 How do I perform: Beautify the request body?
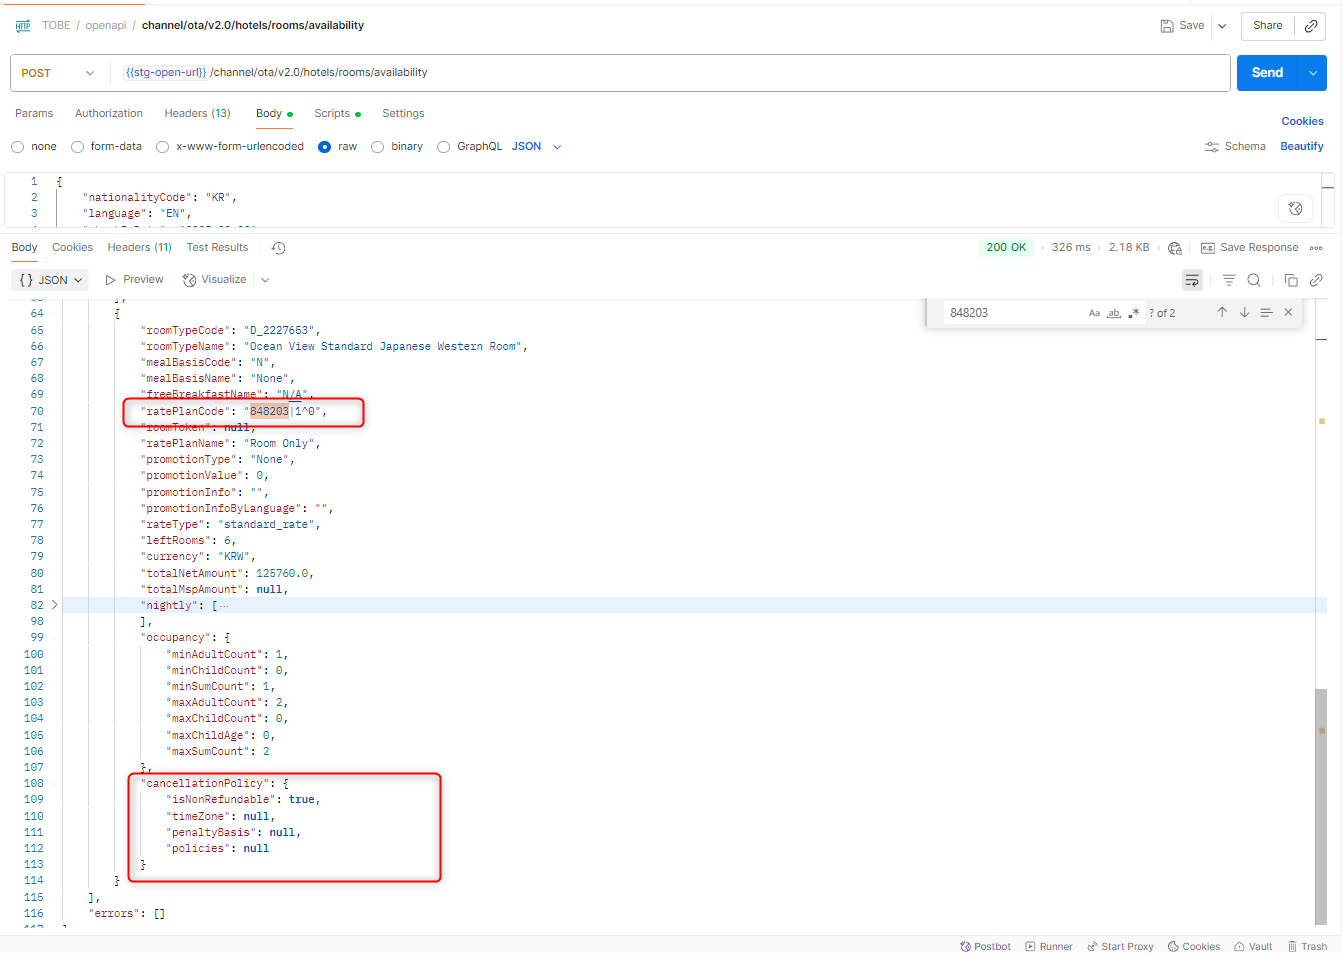pyautogui.click(x=1302, y=147)
